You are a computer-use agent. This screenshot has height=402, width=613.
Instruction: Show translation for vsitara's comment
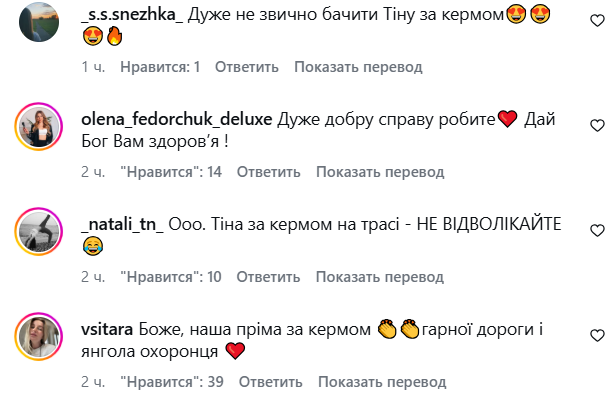[x=382, y=382]
